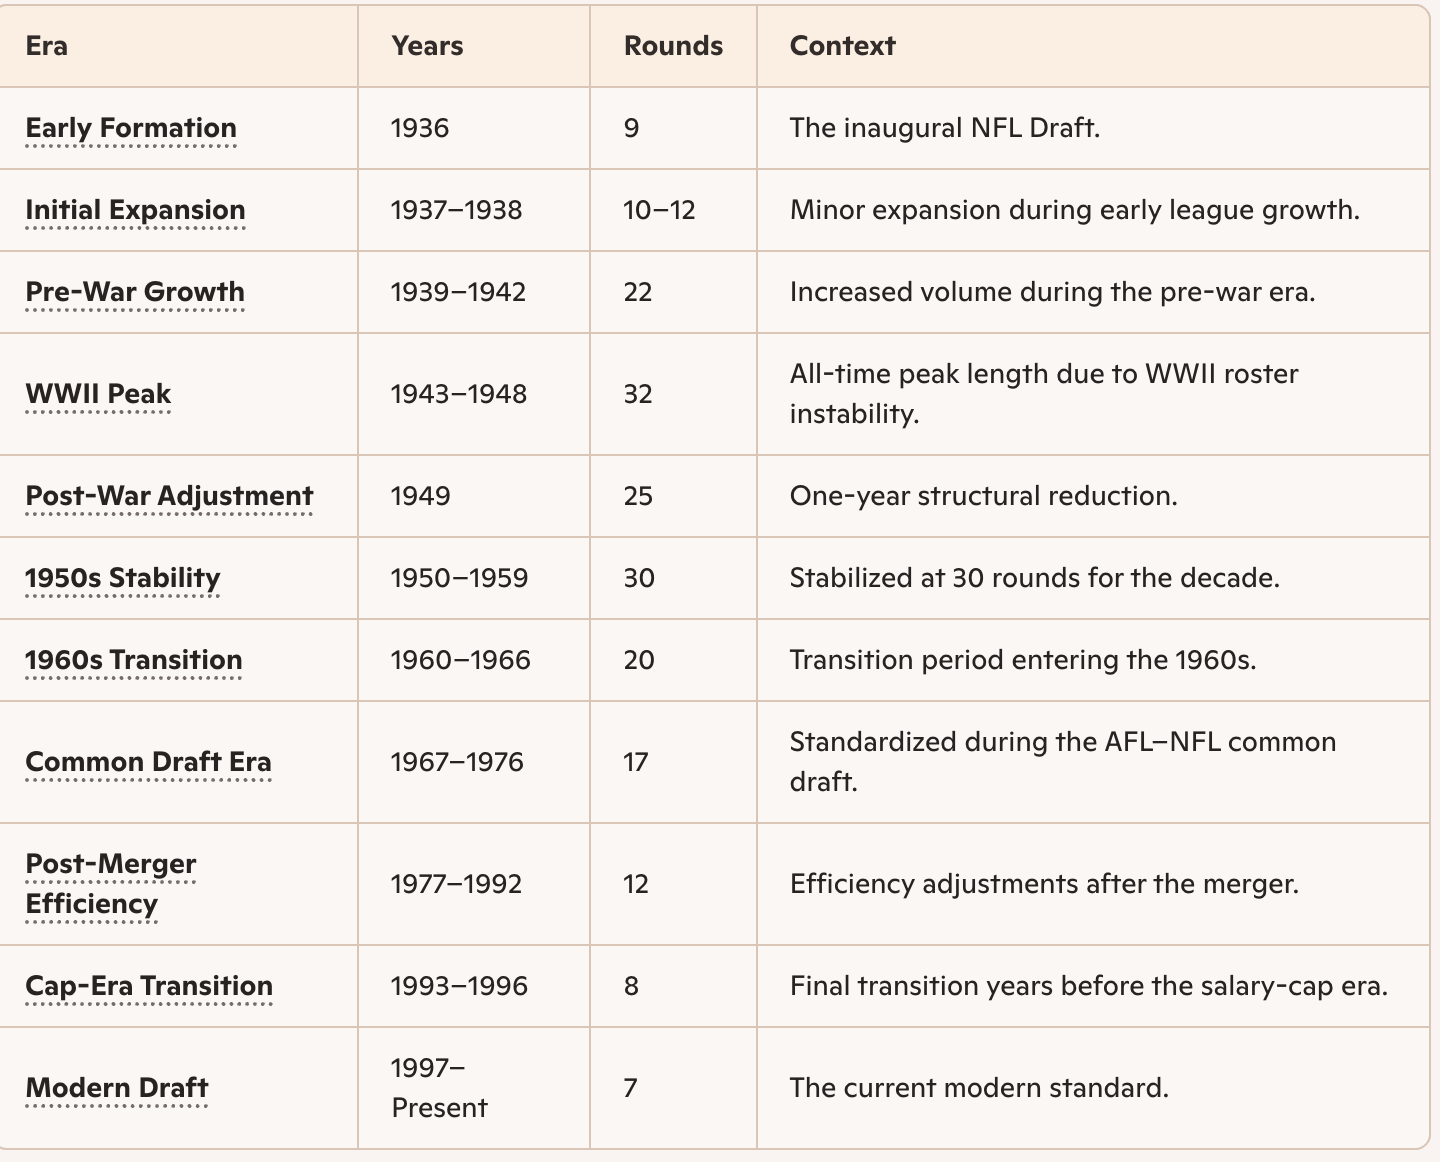Image resolution: width=1440 pixels, height=1162 pixels.
Task: Click the Post-Merger Efficiency link
Action: point(111,884)
